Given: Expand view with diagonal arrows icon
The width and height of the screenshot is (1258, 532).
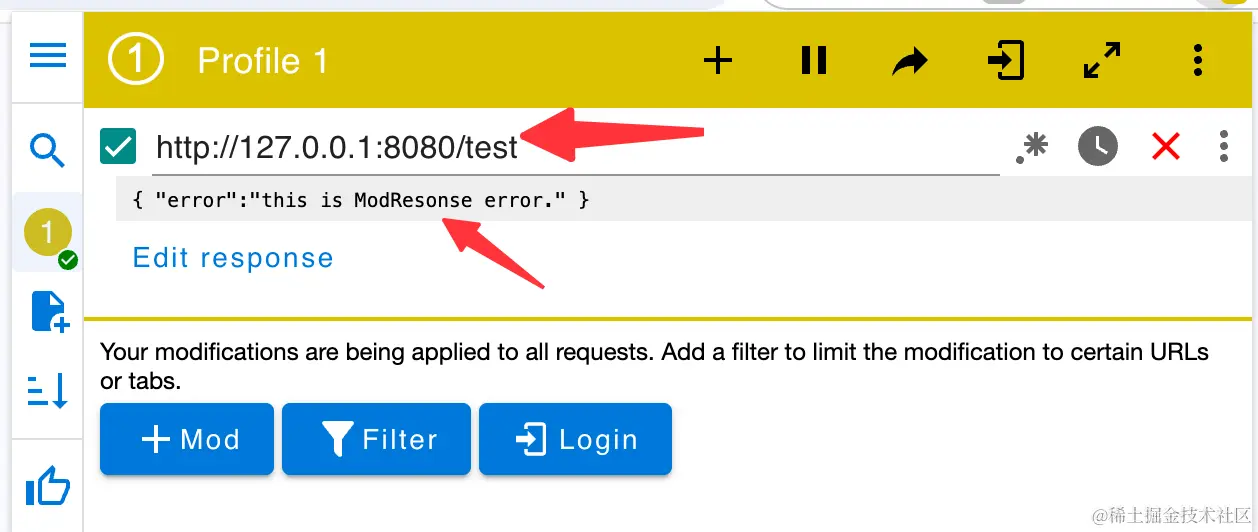Looking at the screenshot, I should (x=1102, y=61).
